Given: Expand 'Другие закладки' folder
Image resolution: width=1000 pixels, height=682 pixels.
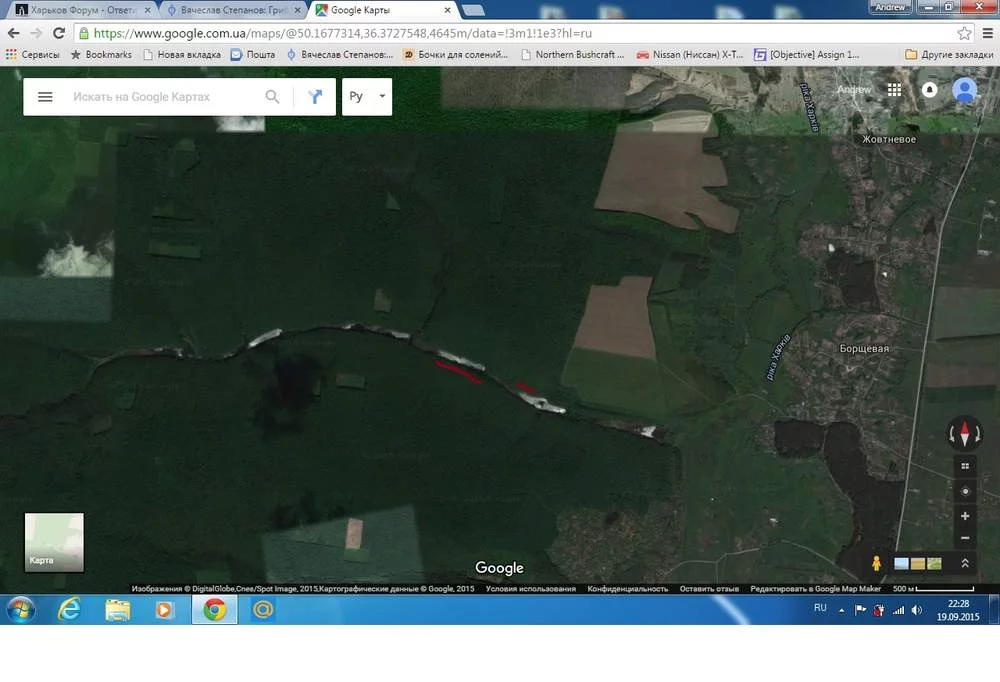Looking at the screenshot, I should pos(949,55).
